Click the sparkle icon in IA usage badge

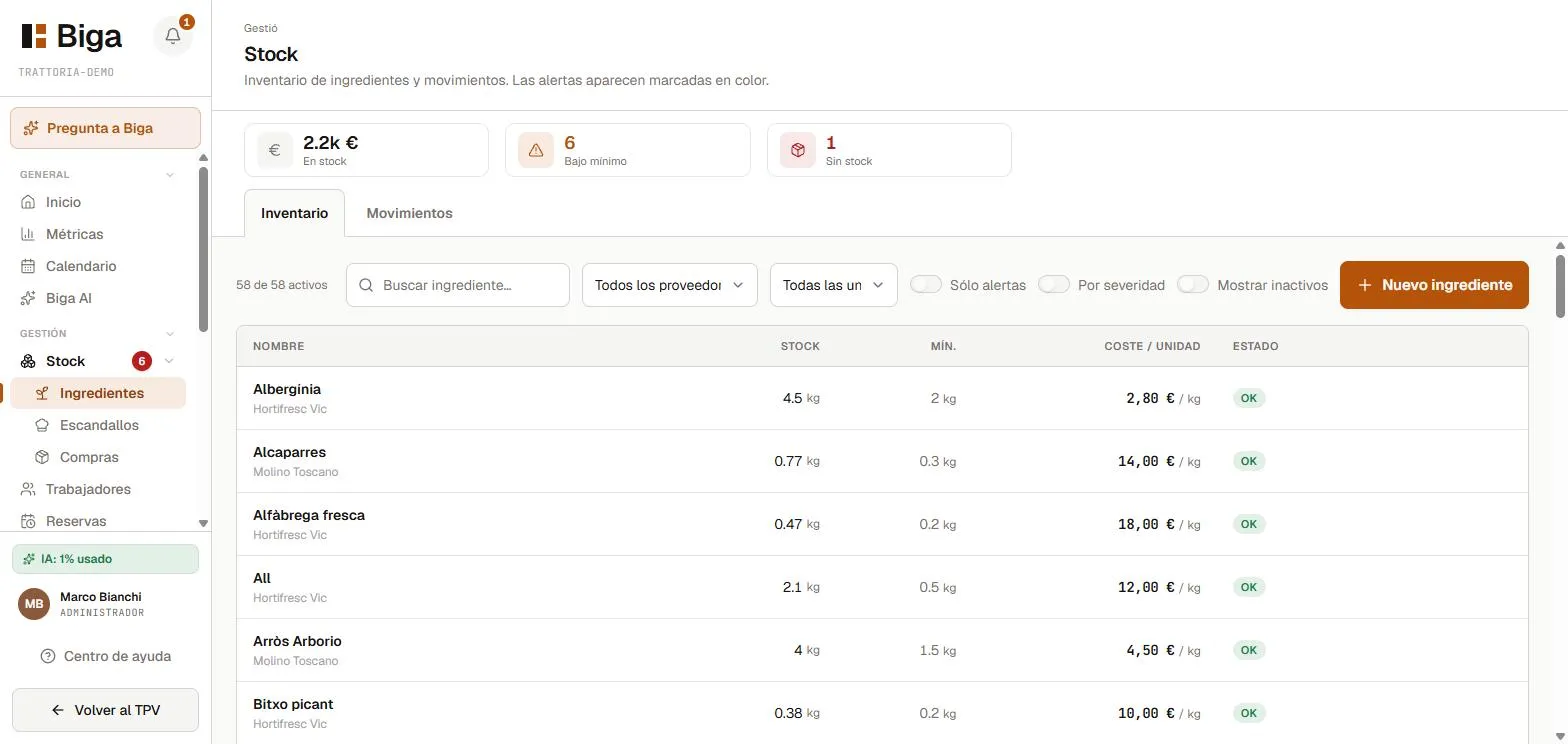point(30,559)
